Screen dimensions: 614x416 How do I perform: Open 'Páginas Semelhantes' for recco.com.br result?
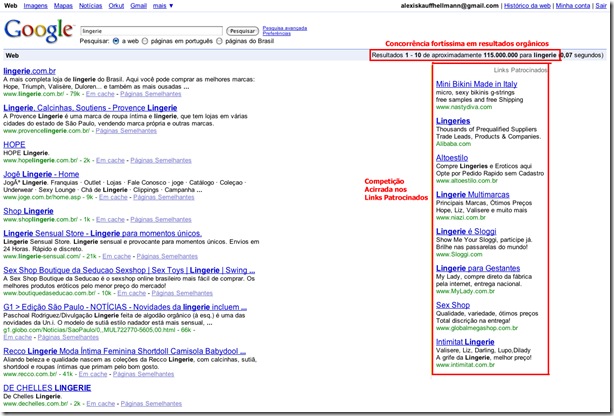point(143,374)
